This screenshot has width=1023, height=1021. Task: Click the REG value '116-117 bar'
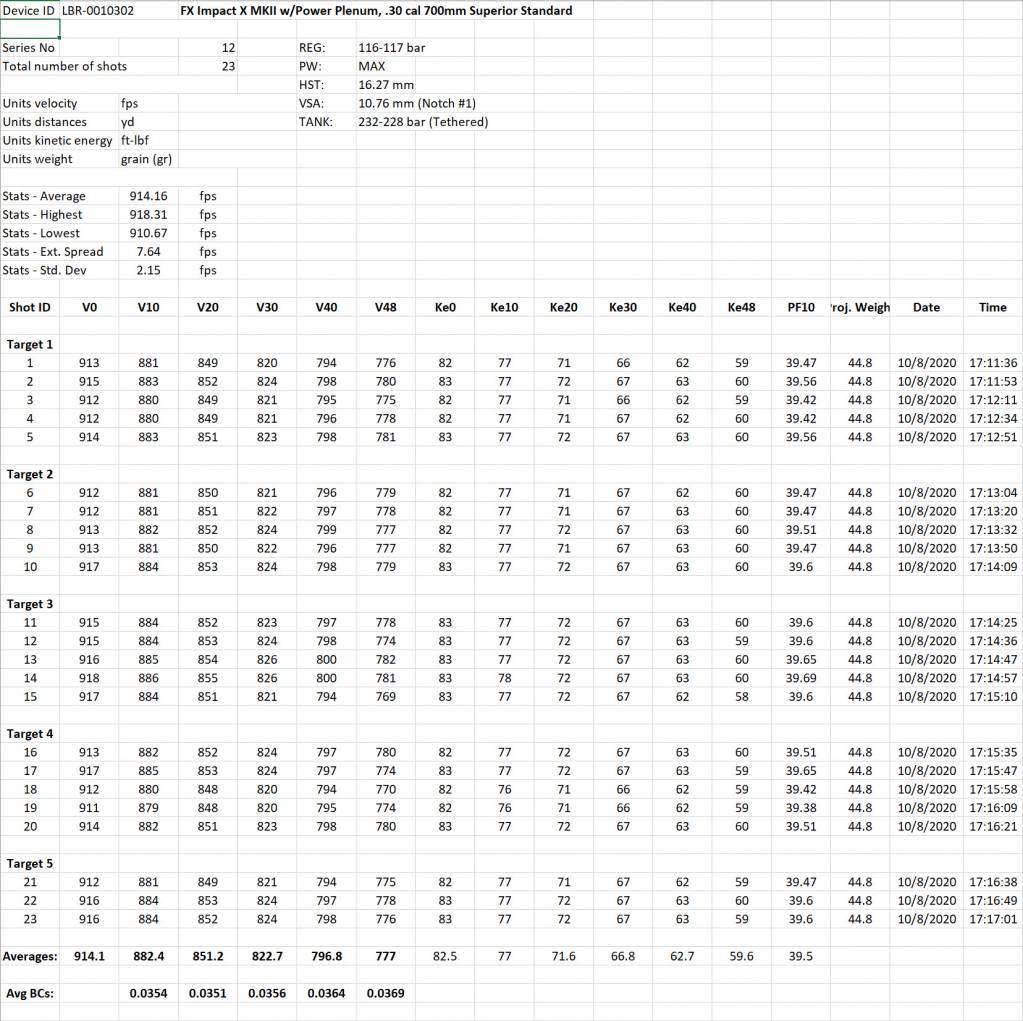tap(391, 48)
